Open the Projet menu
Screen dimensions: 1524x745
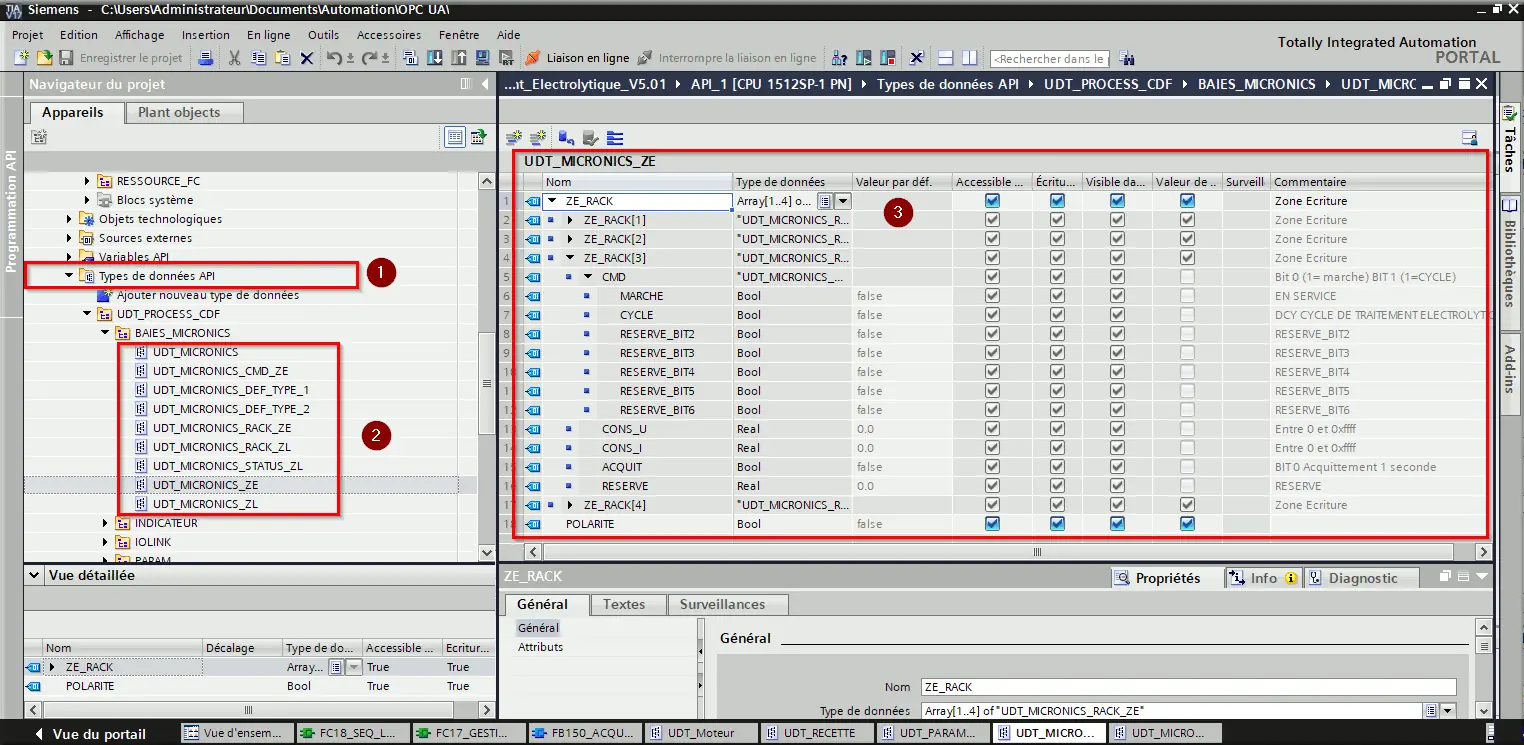pyautogui.click(x=28, y=34)
